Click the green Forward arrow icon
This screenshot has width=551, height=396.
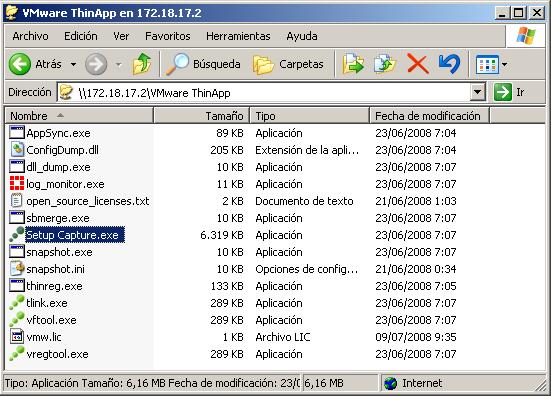coord(96,64)
